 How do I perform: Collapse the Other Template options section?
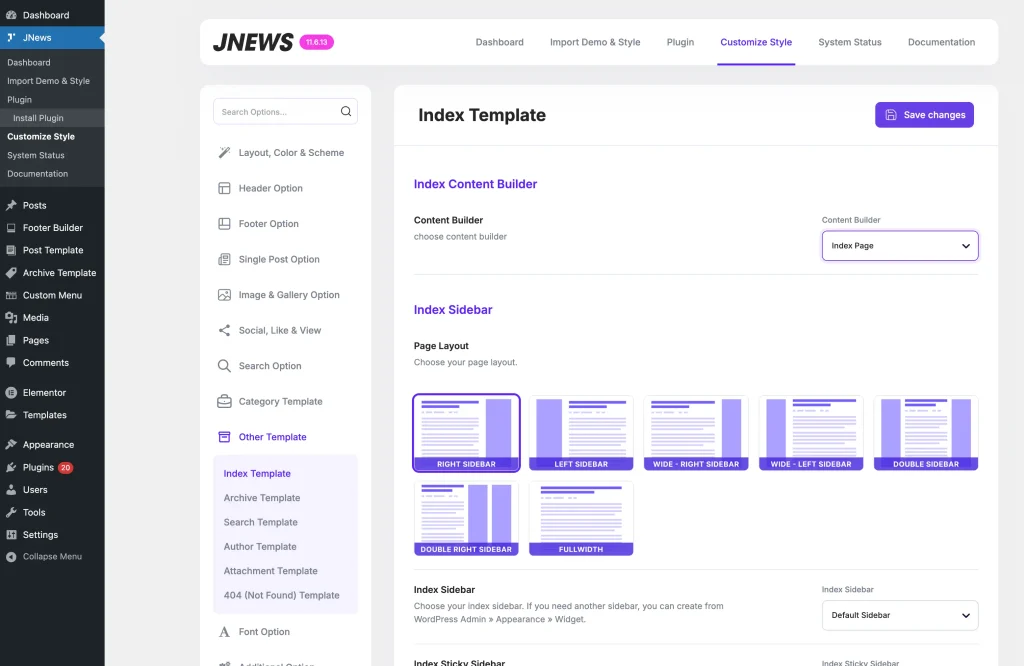(x=272, y=437)
